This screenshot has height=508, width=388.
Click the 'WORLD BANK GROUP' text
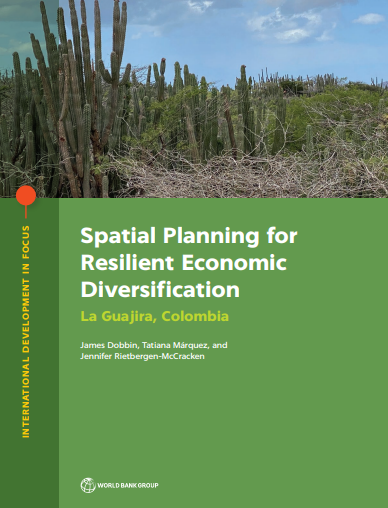[128, 486]
